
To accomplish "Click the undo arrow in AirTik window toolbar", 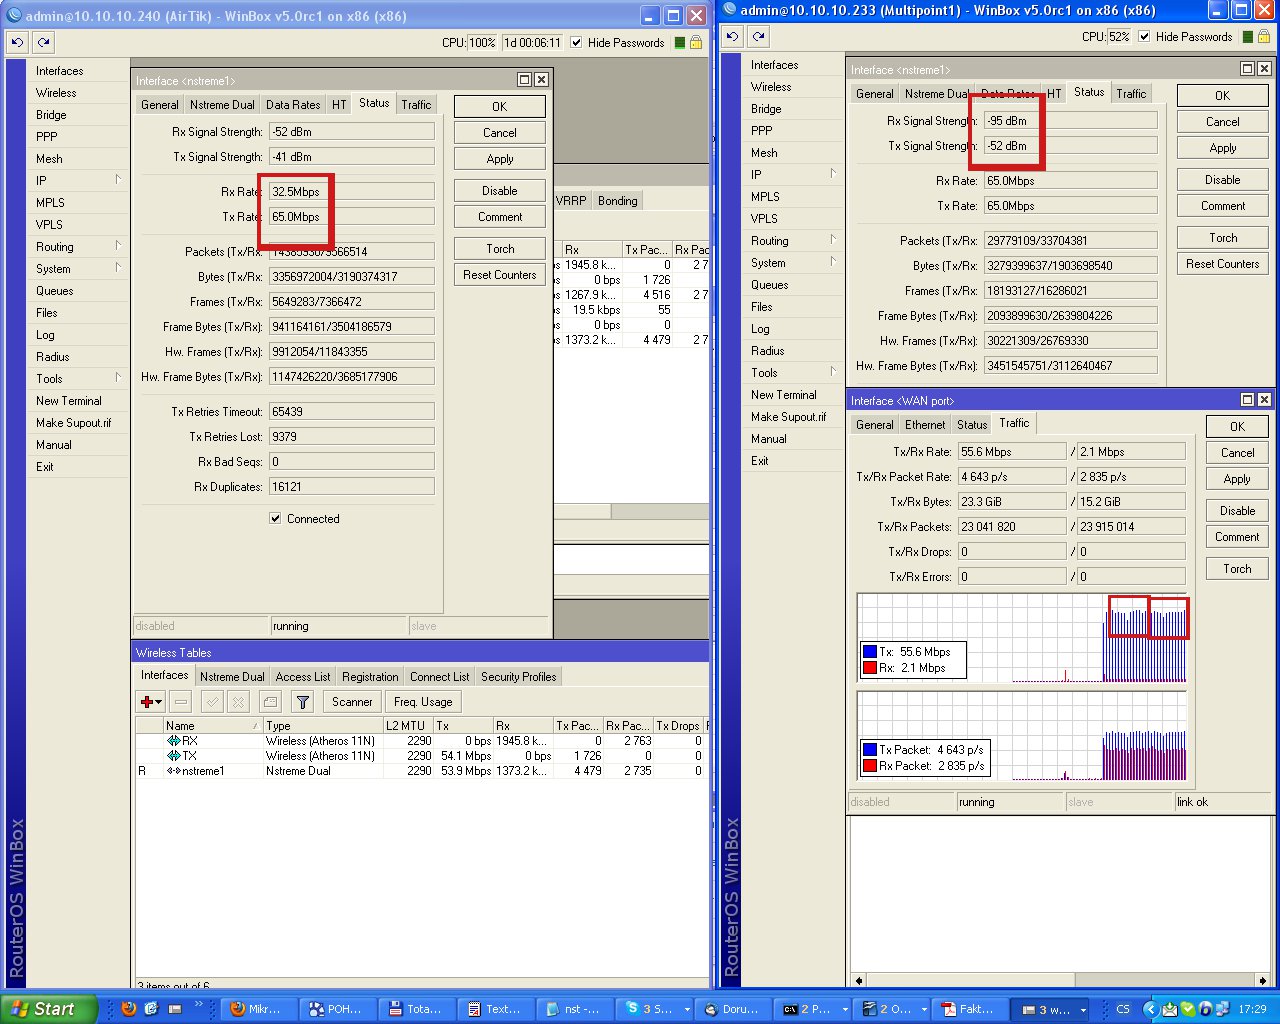I will 18,42.
